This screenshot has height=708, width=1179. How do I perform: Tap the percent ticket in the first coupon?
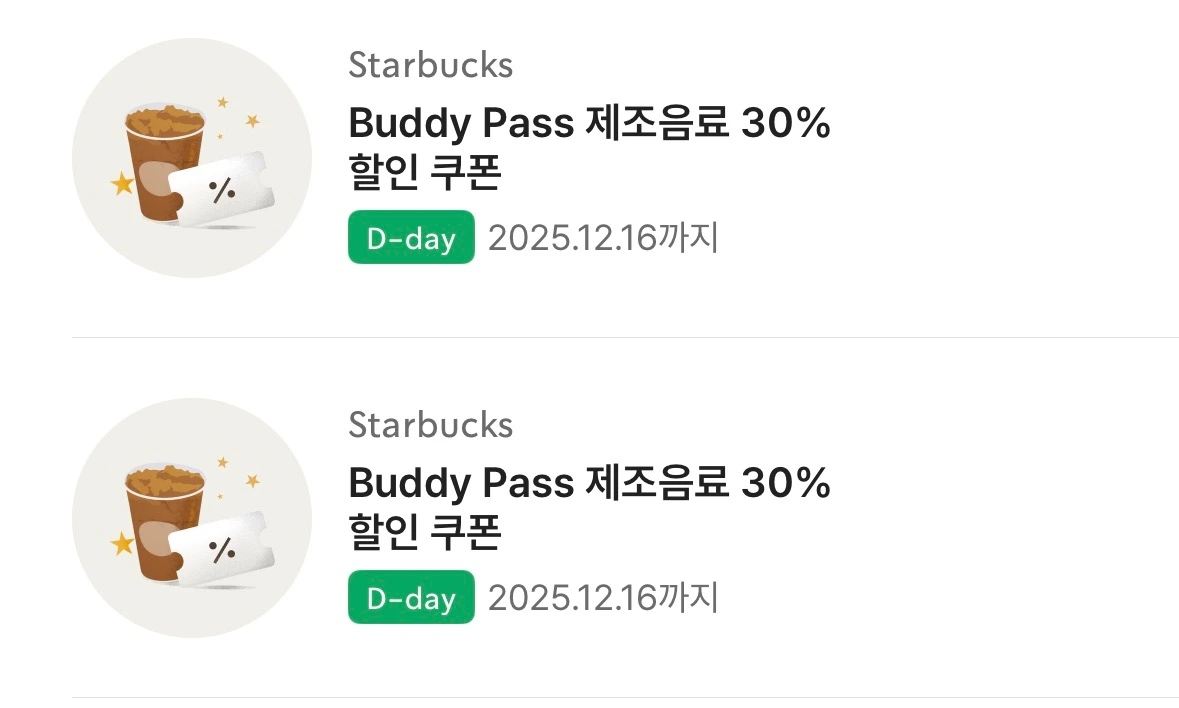pyautogui.click(x=222, y=190)
